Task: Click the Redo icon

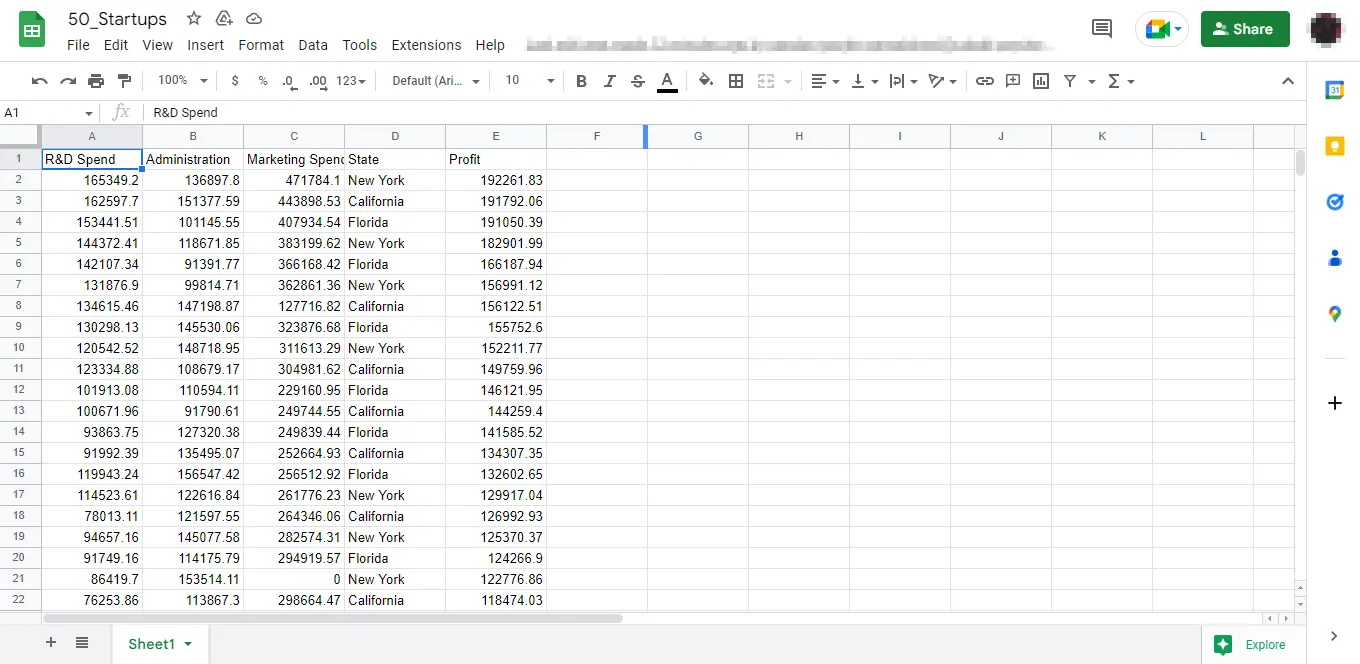Action: (x=68, y=81)
